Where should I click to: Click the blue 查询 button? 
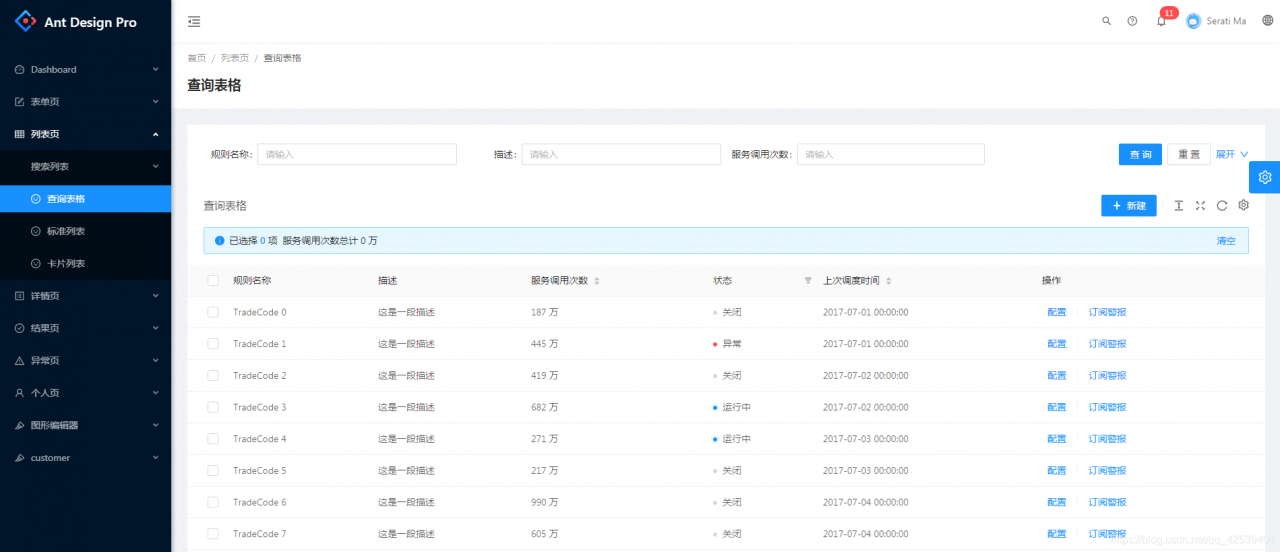(1140, 154)
